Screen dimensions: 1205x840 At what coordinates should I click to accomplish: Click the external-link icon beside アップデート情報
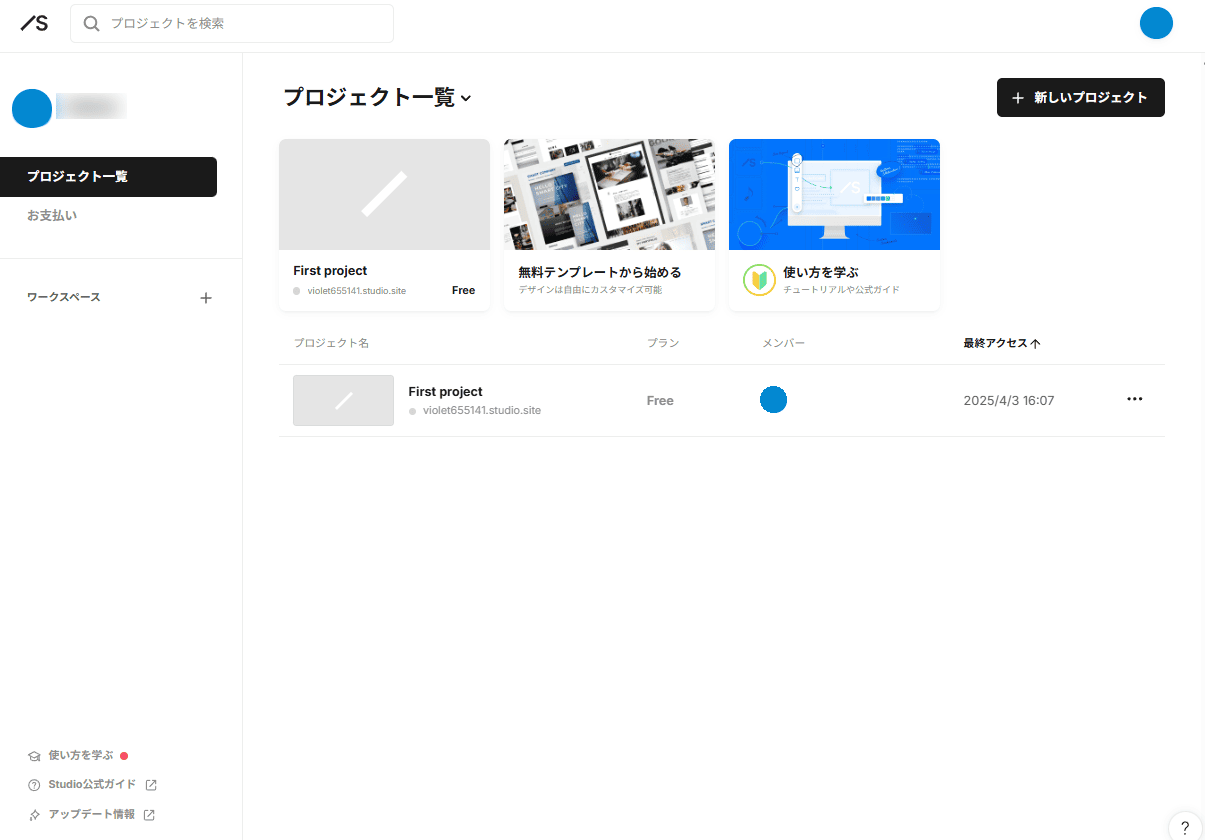[x=149, y=815]
